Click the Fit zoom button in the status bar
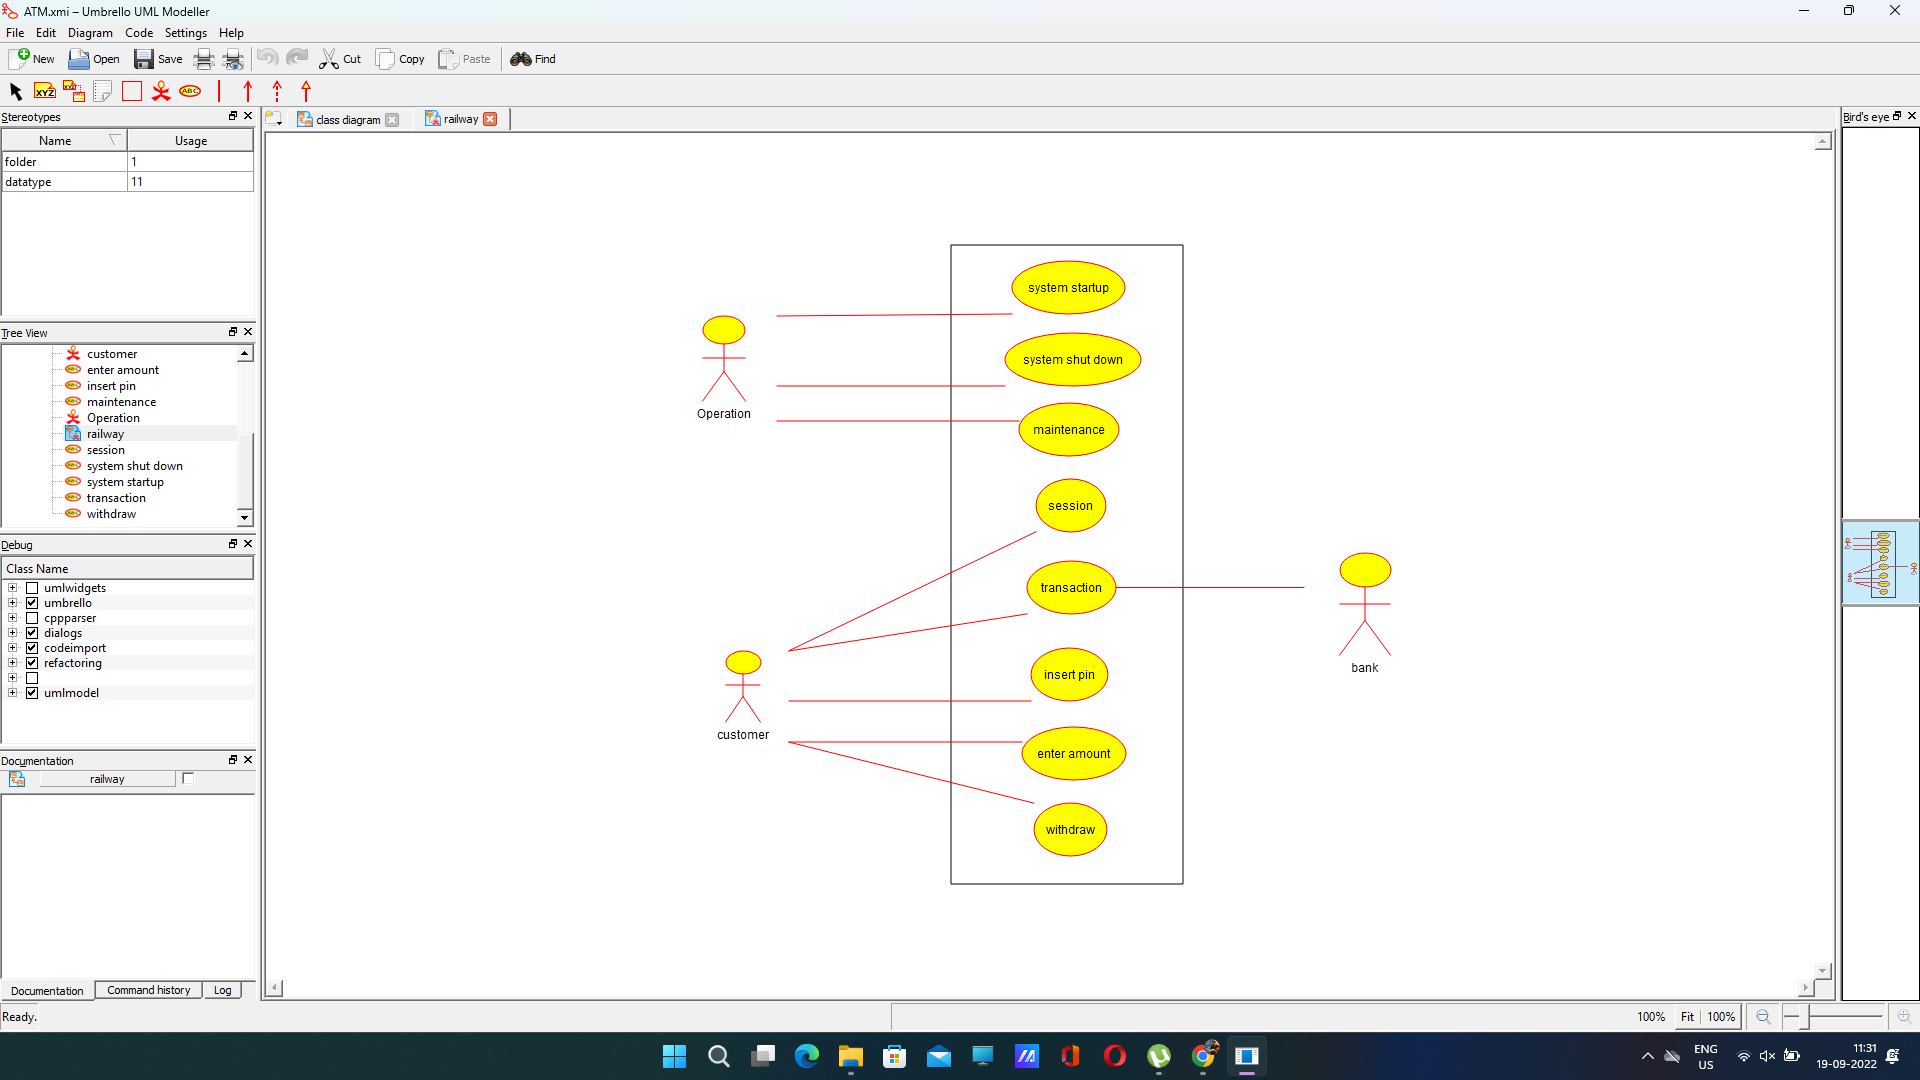The image size is (1920, 1080). pos(1687,1016)
